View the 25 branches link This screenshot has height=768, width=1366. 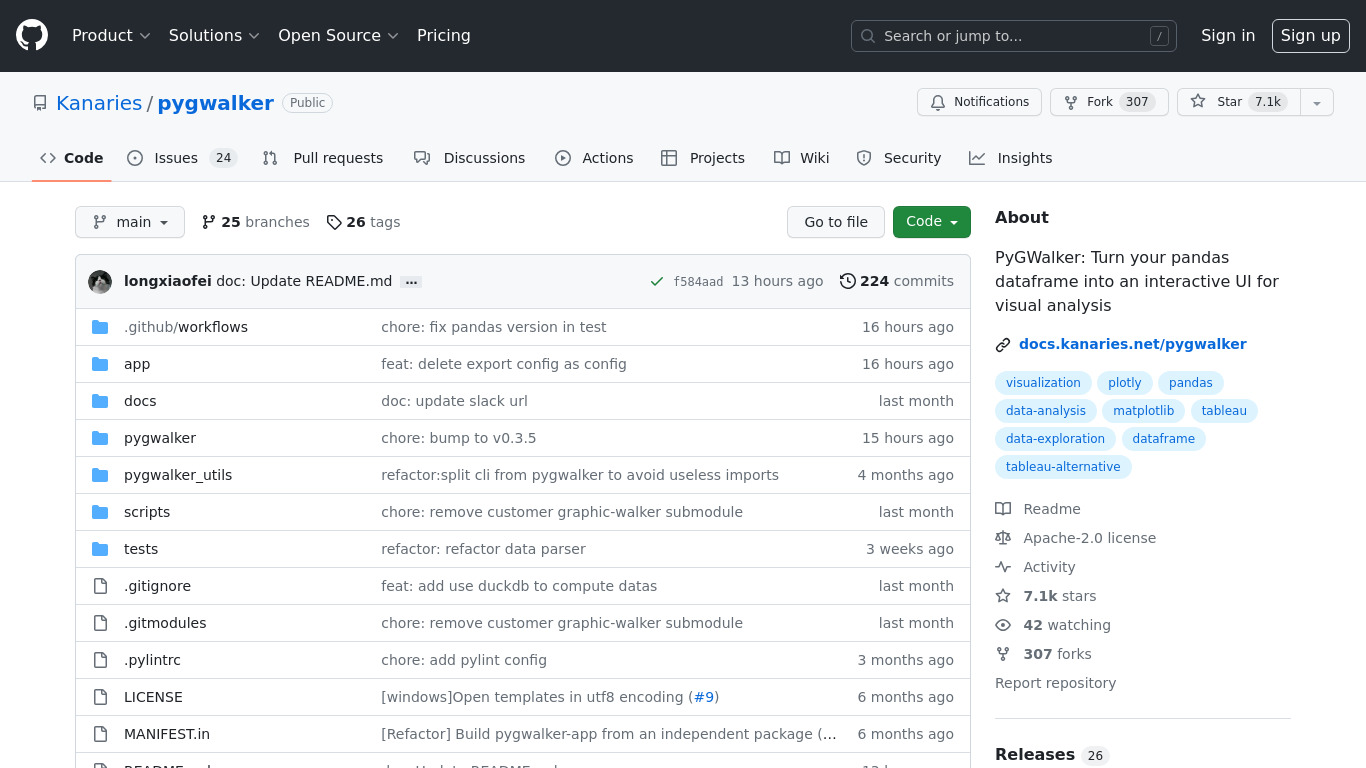256,222
